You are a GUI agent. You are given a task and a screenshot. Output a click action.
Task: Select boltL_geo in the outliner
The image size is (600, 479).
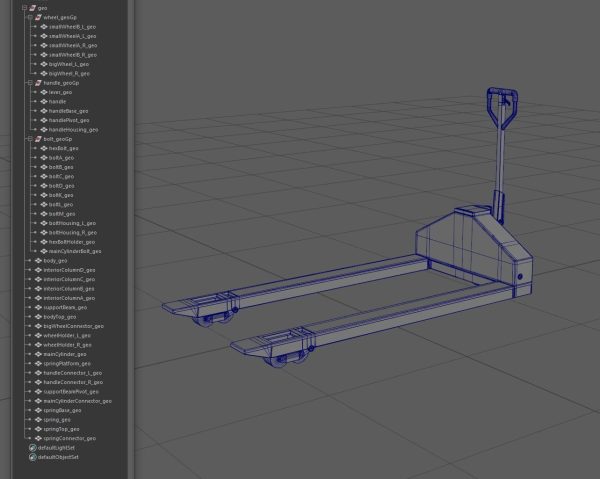[x=61, y=204]
